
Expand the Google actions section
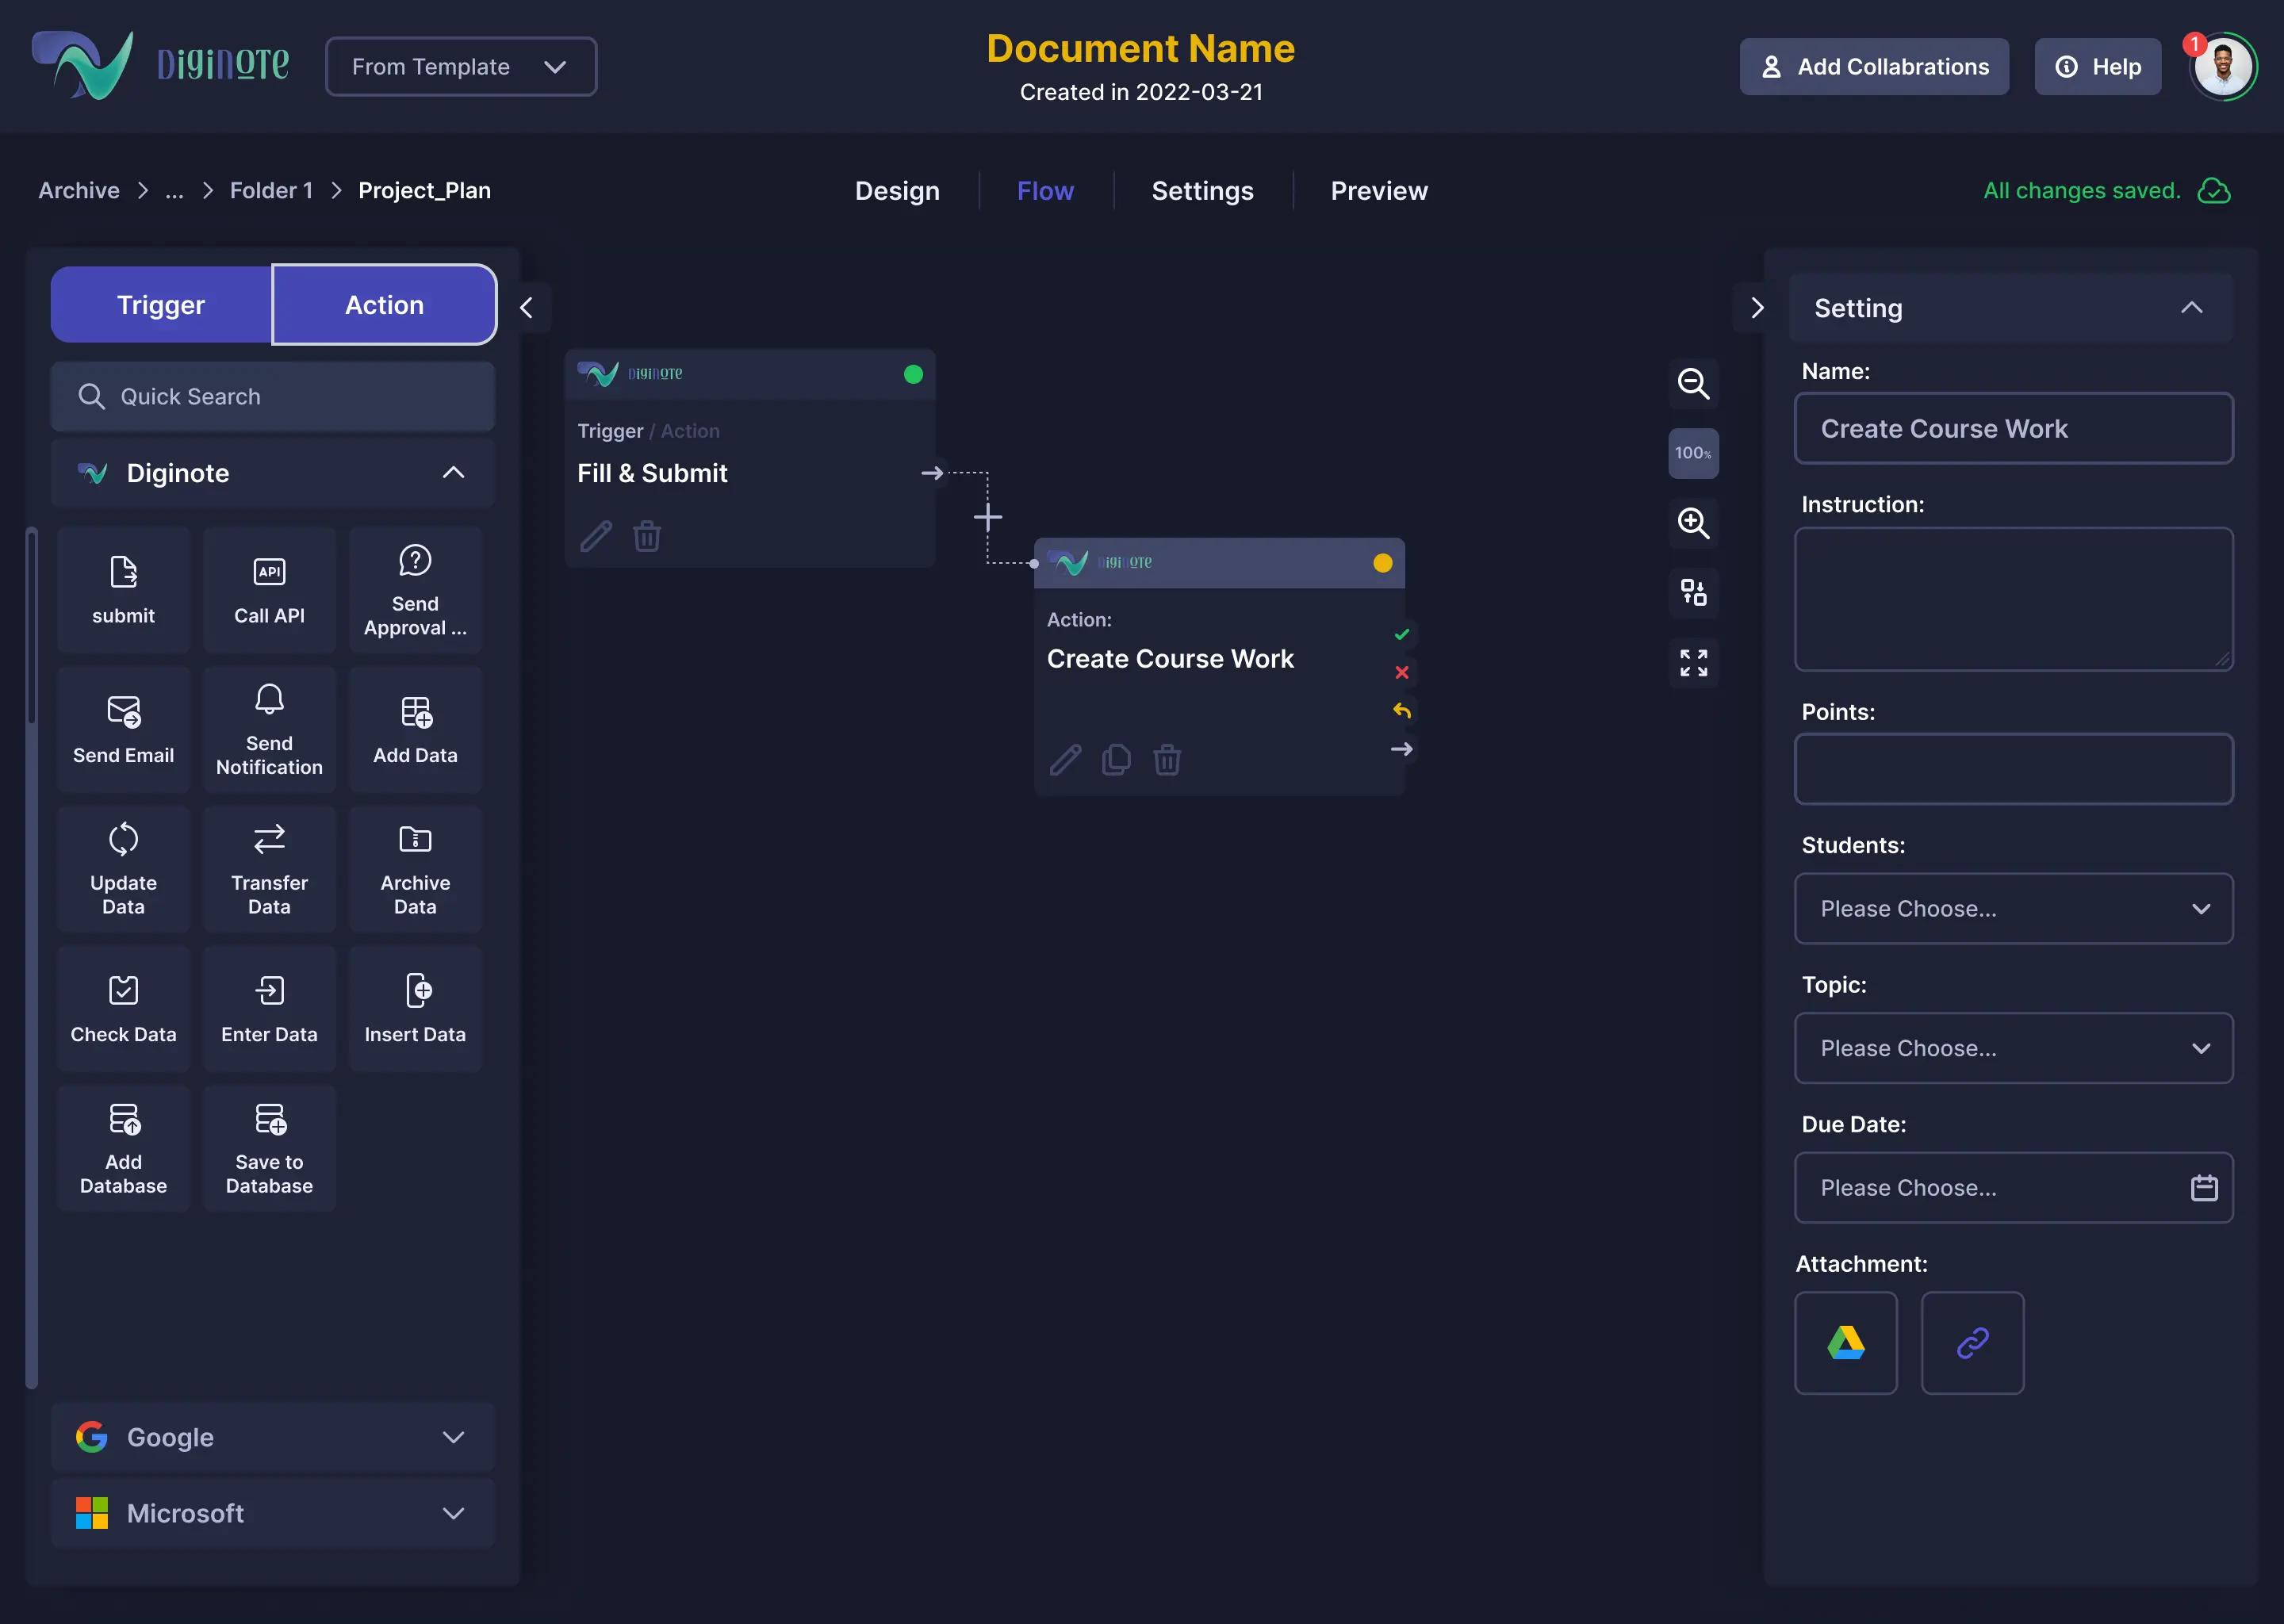pyautogui.click(x=272, y=1437)
